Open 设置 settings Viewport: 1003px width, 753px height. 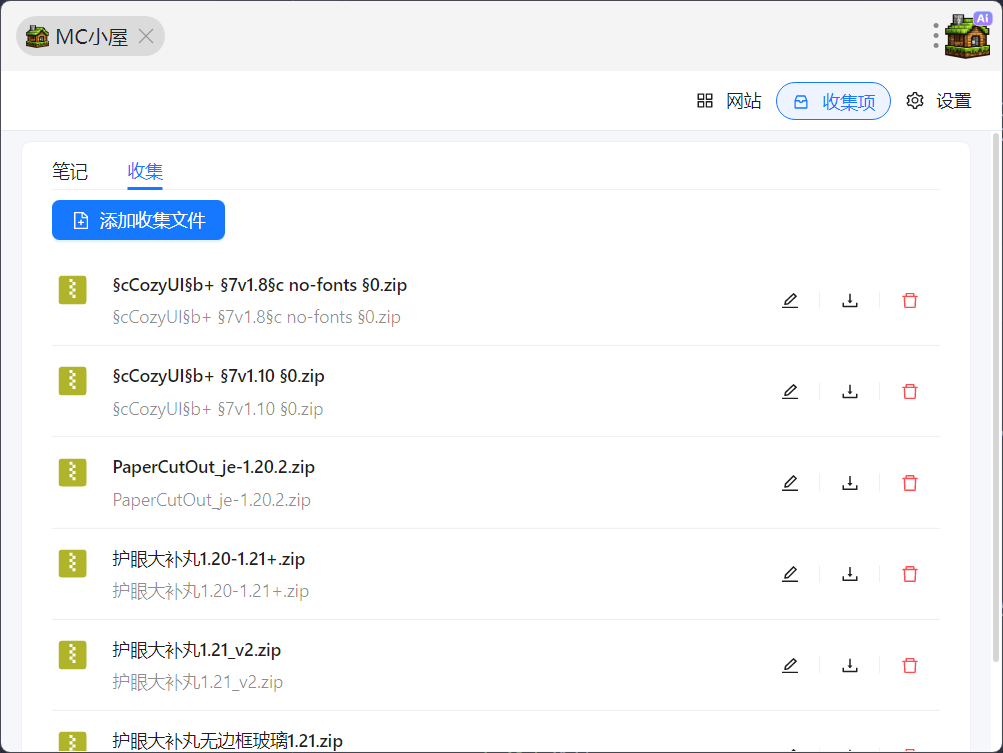point(939,101)
